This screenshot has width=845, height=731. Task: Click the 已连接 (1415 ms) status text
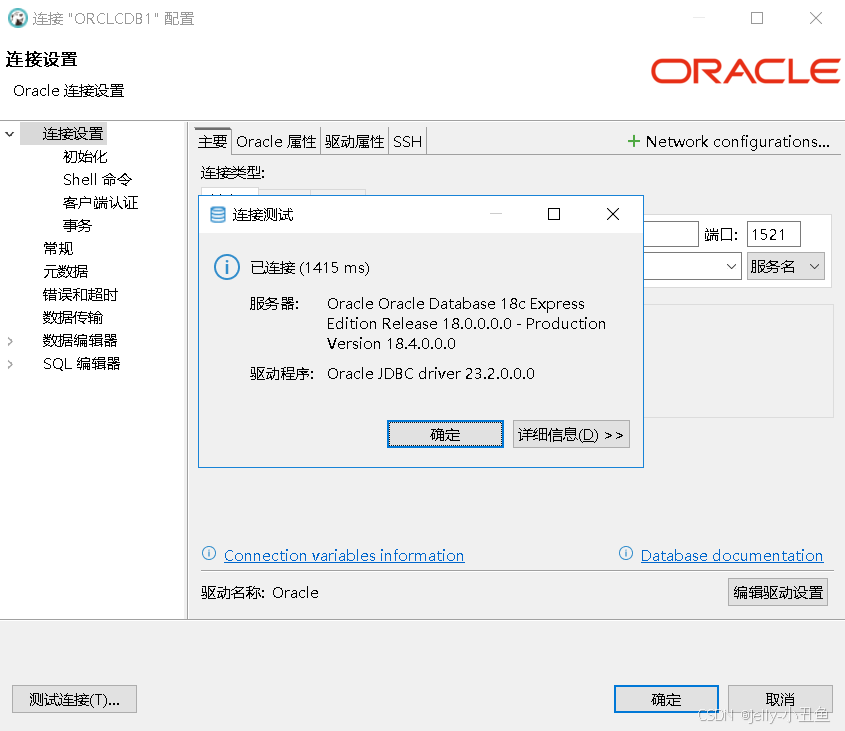pos(310,267)
